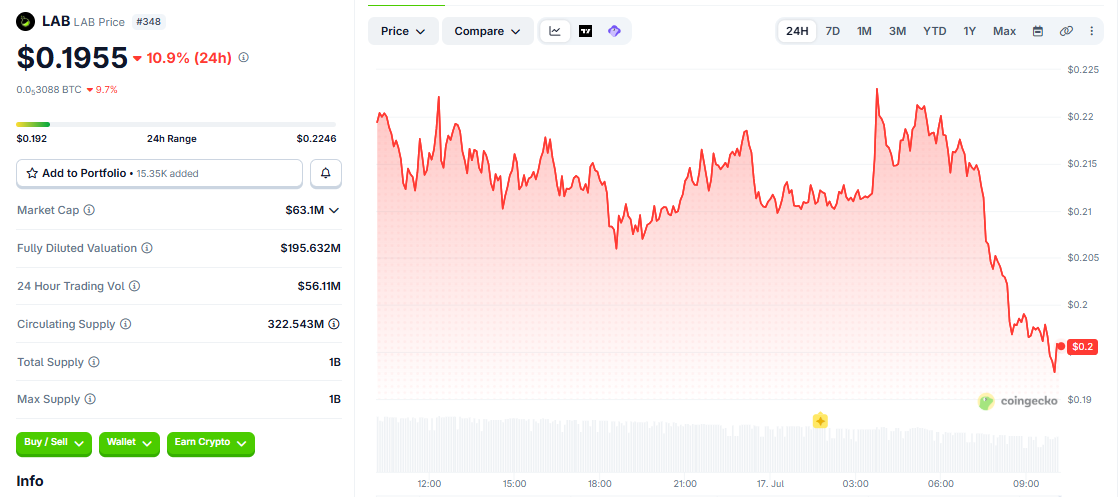The width and height of the screenshot is (1119, 497).
Task: Open the Earn Crypto dropdown
Action: 211,443
